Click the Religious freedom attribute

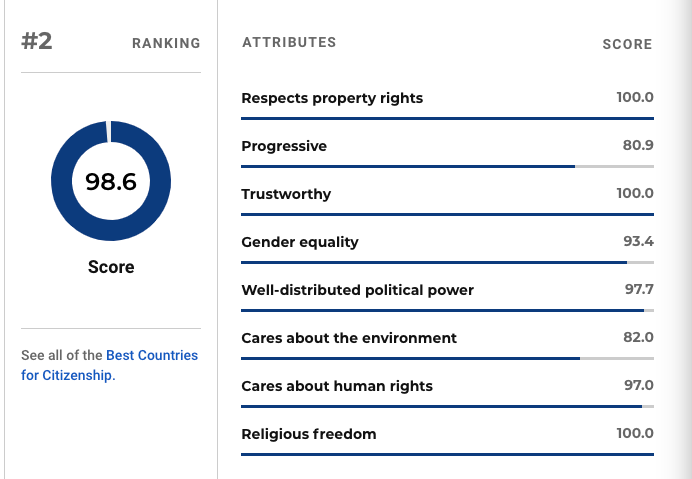point(308,434)
